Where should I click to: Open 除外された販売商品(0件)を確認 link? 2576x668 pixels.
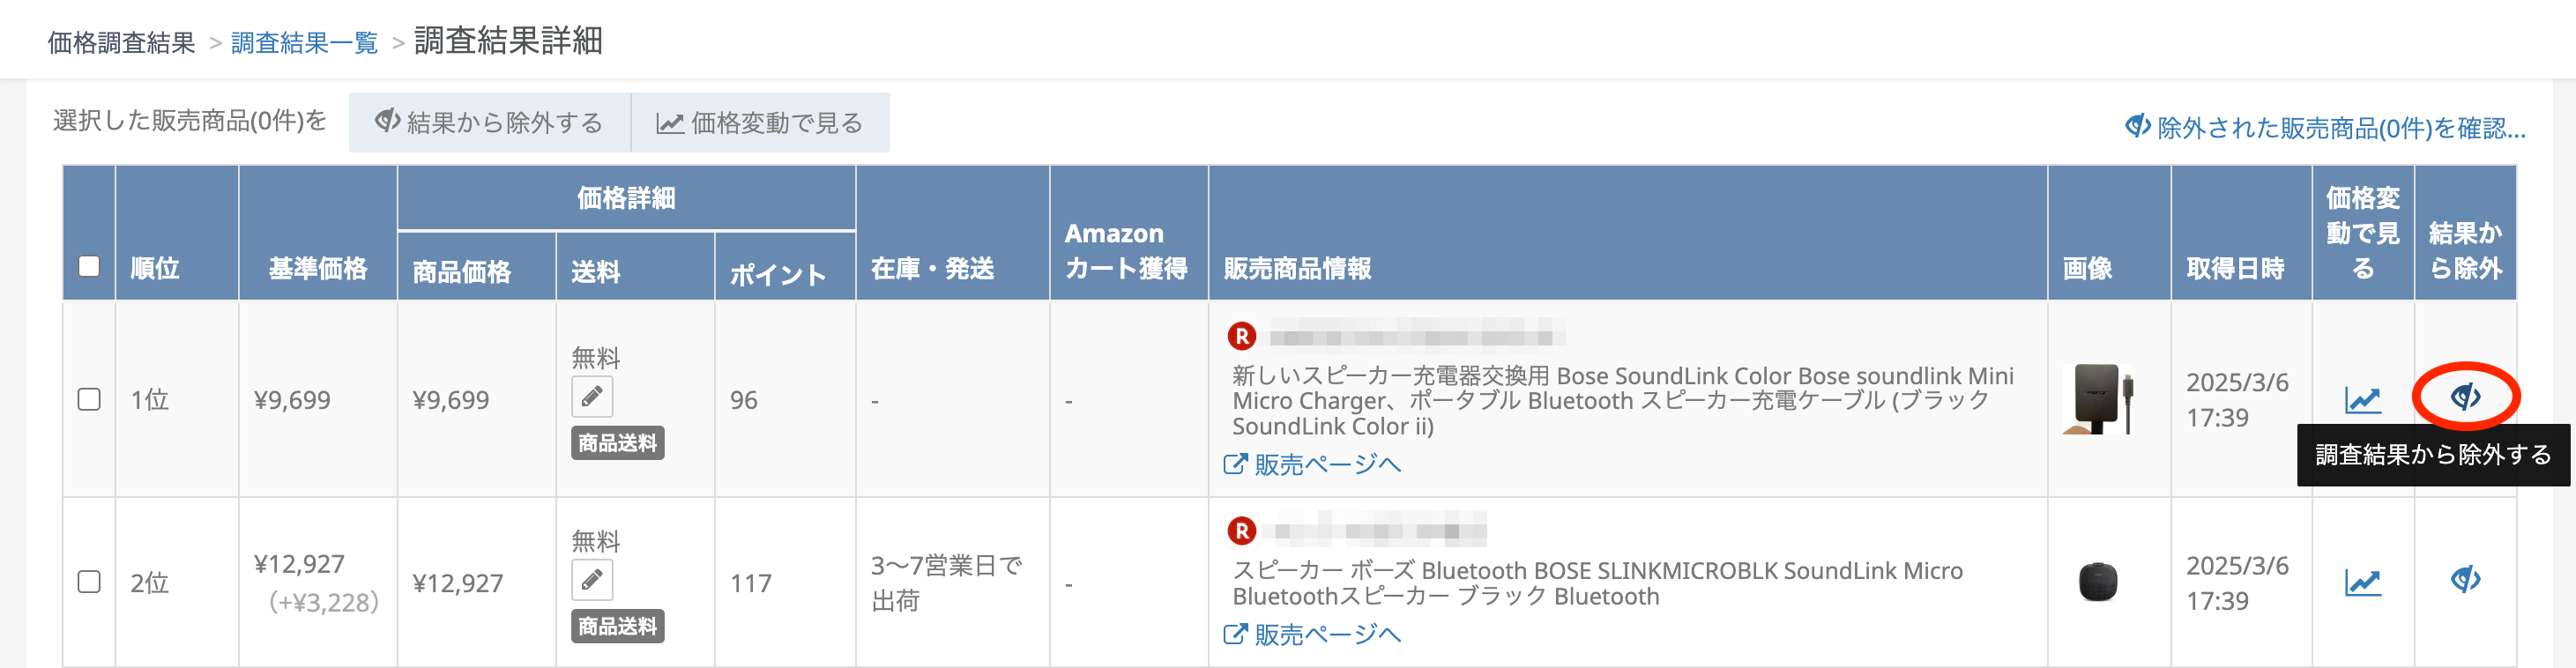click(2326, 128)
